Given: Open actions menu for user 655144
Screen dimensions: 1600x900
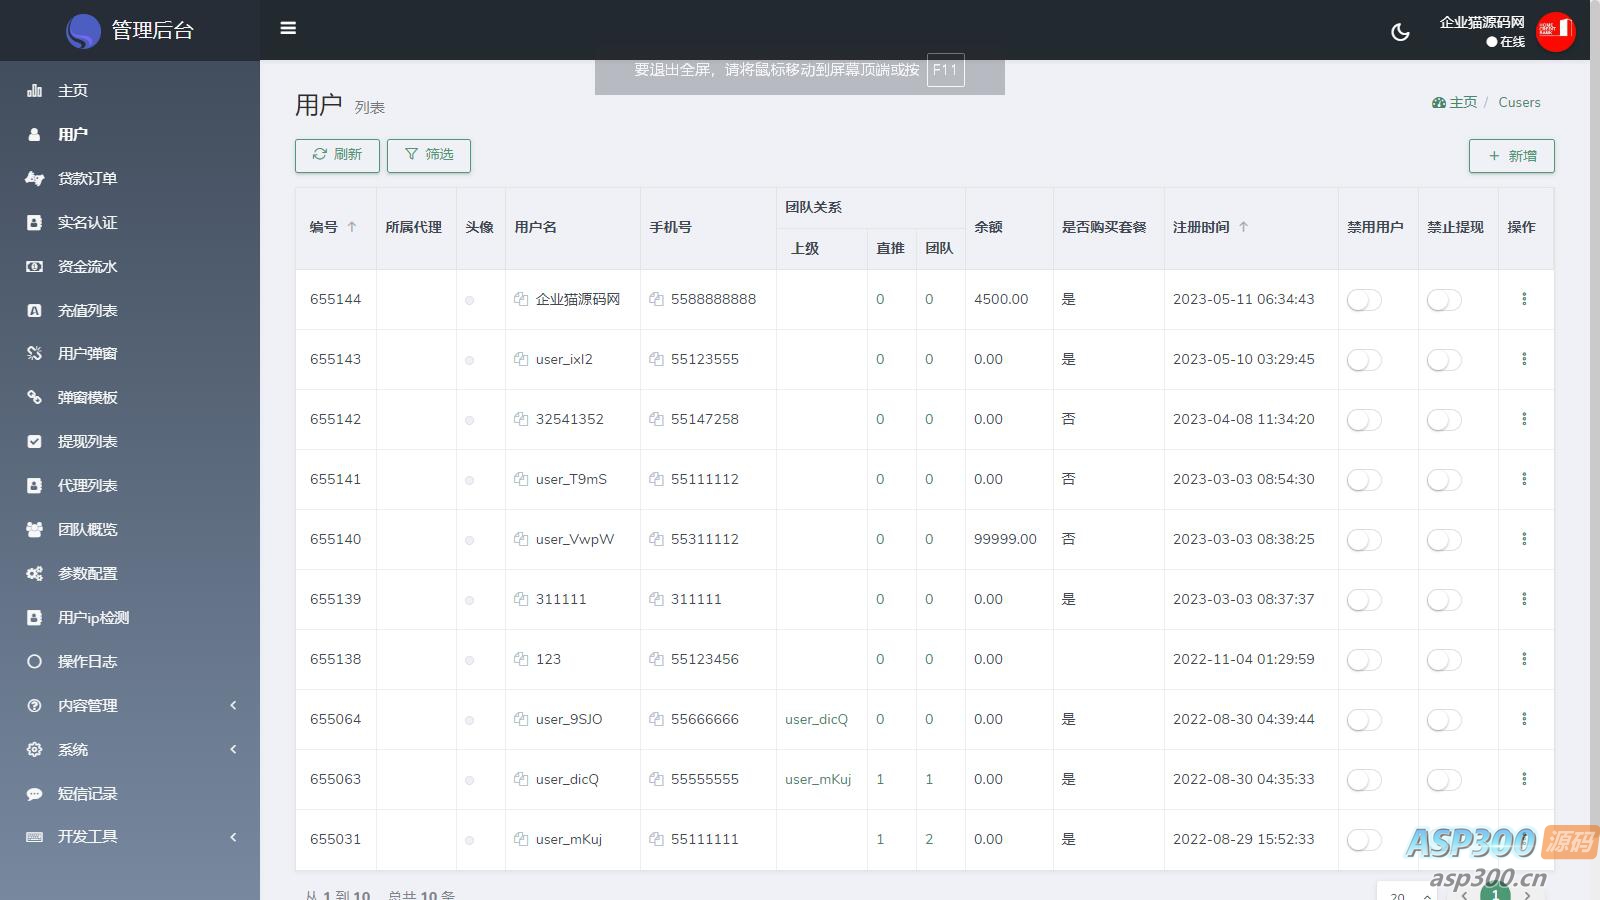Looking at the screenshot, I should click(1524, 299).
